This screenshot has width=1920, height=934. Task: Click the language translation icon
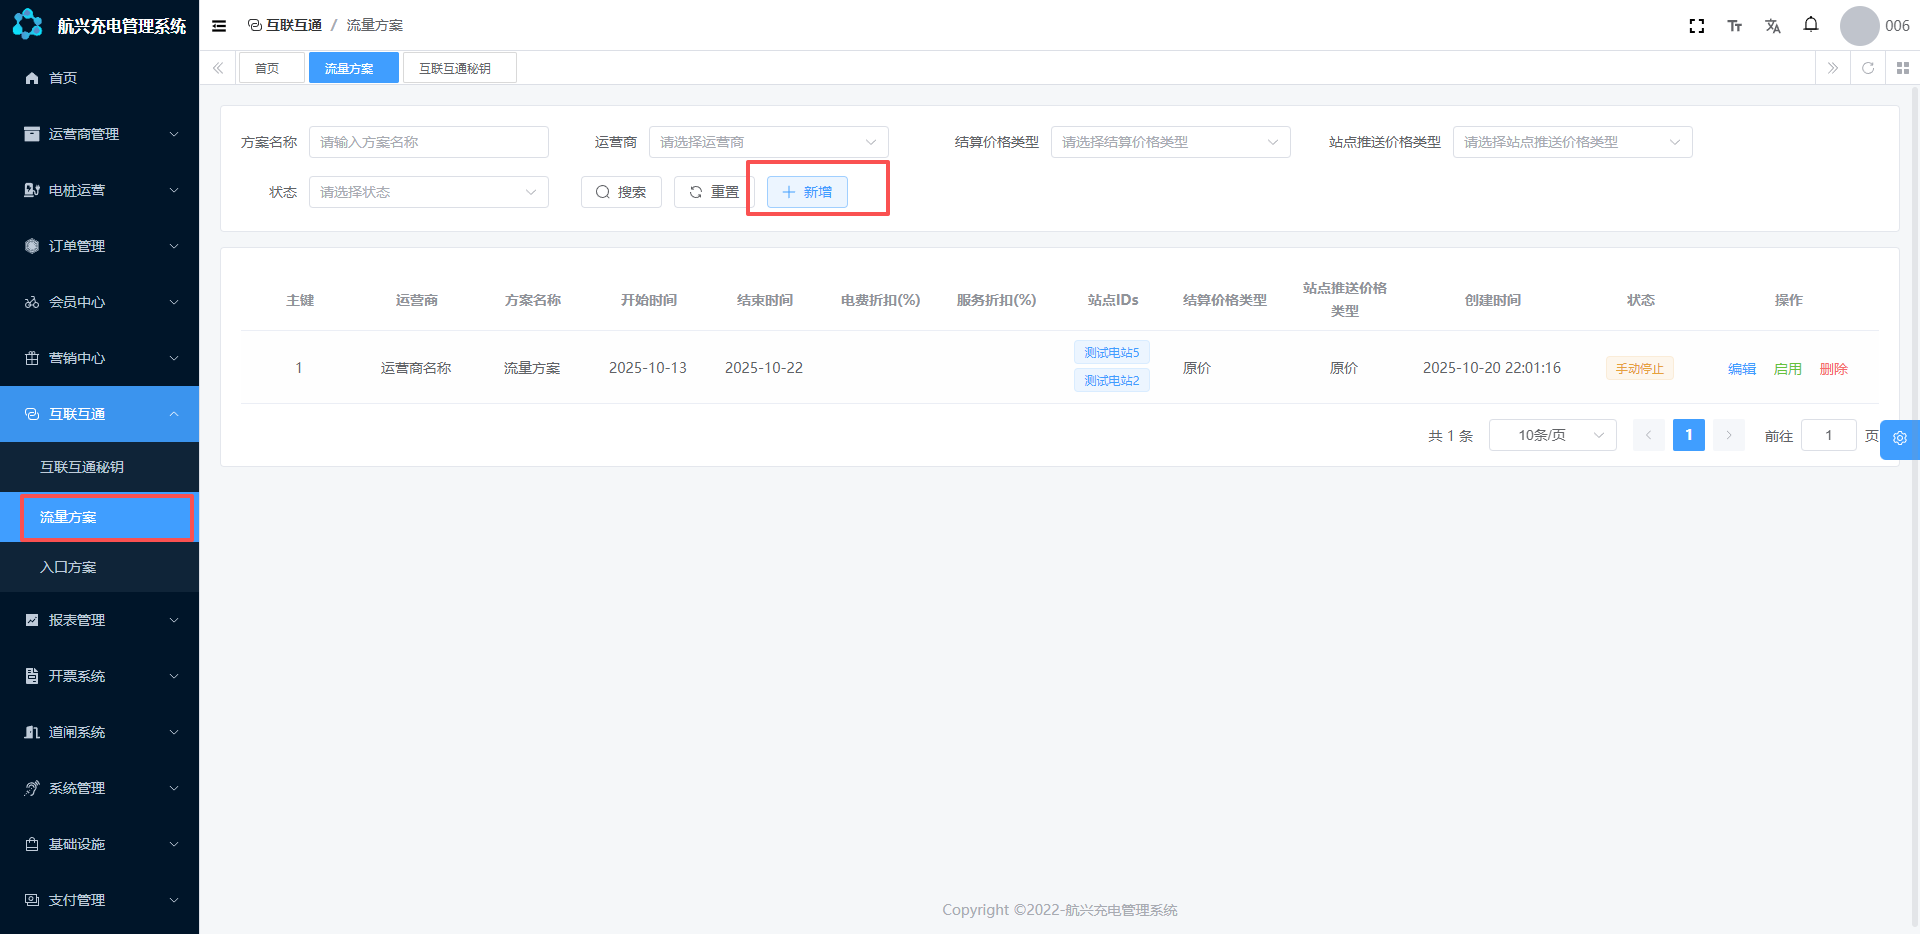[x=1772, y=26]
